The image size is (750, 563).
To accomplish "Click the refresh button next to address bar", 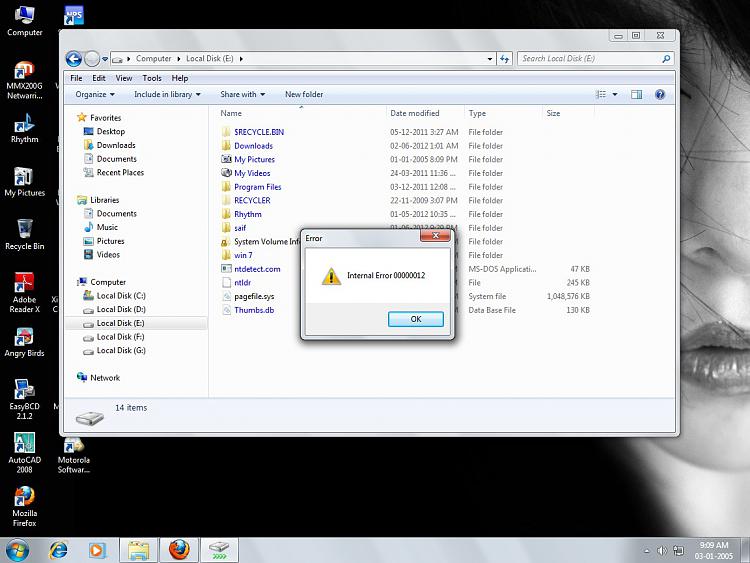I will point(505,59).
